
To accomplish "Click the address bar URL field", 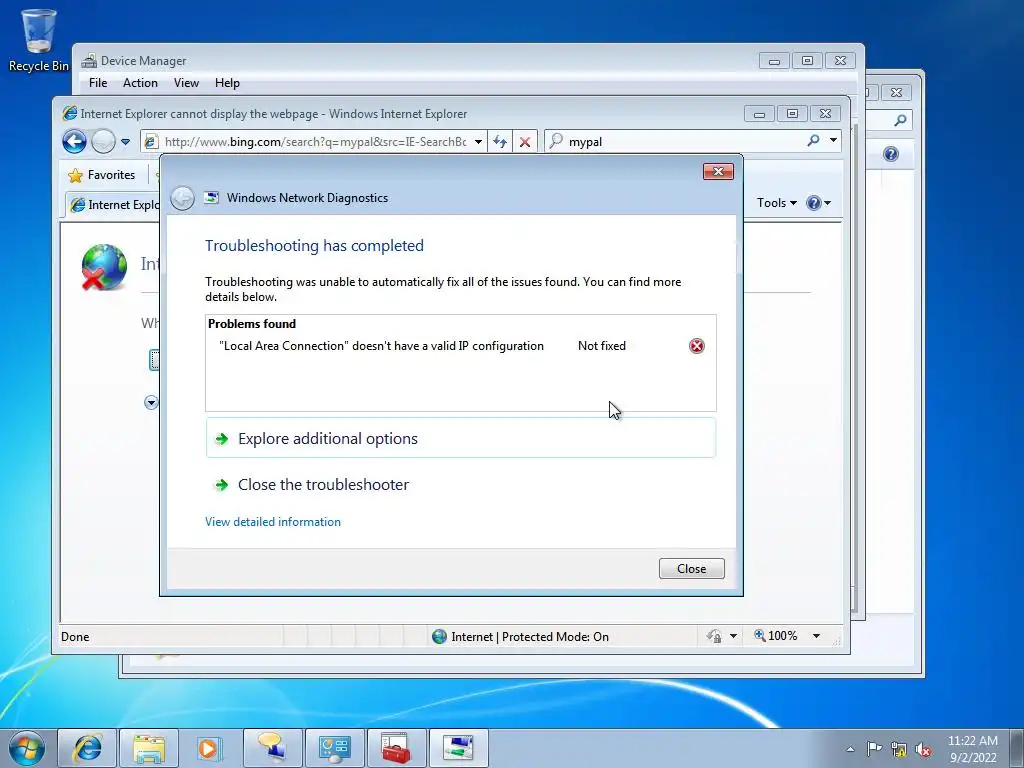I will point(315,142).
